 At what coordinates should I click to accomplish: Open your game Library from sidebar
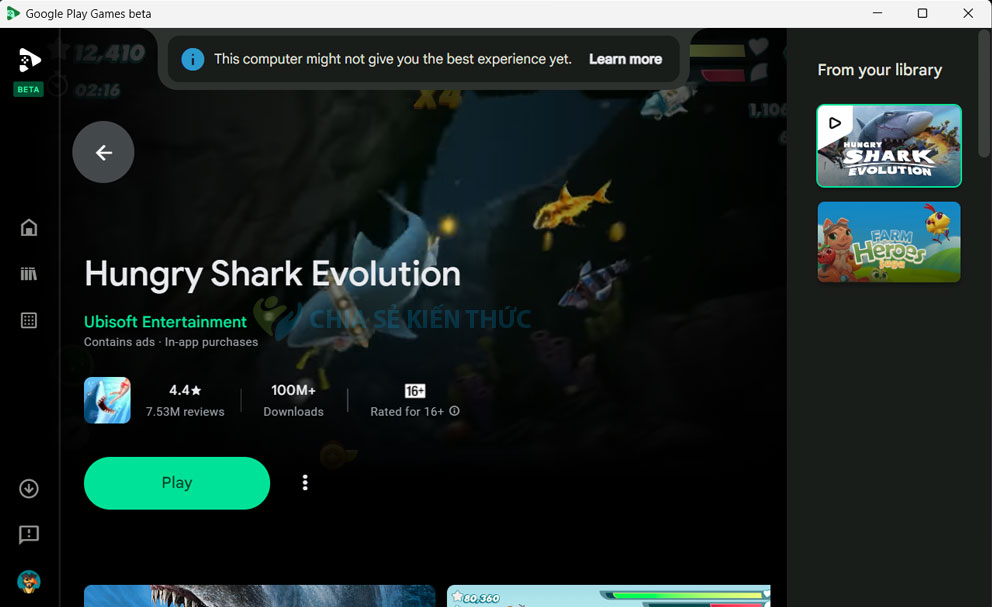click(29, 273)
